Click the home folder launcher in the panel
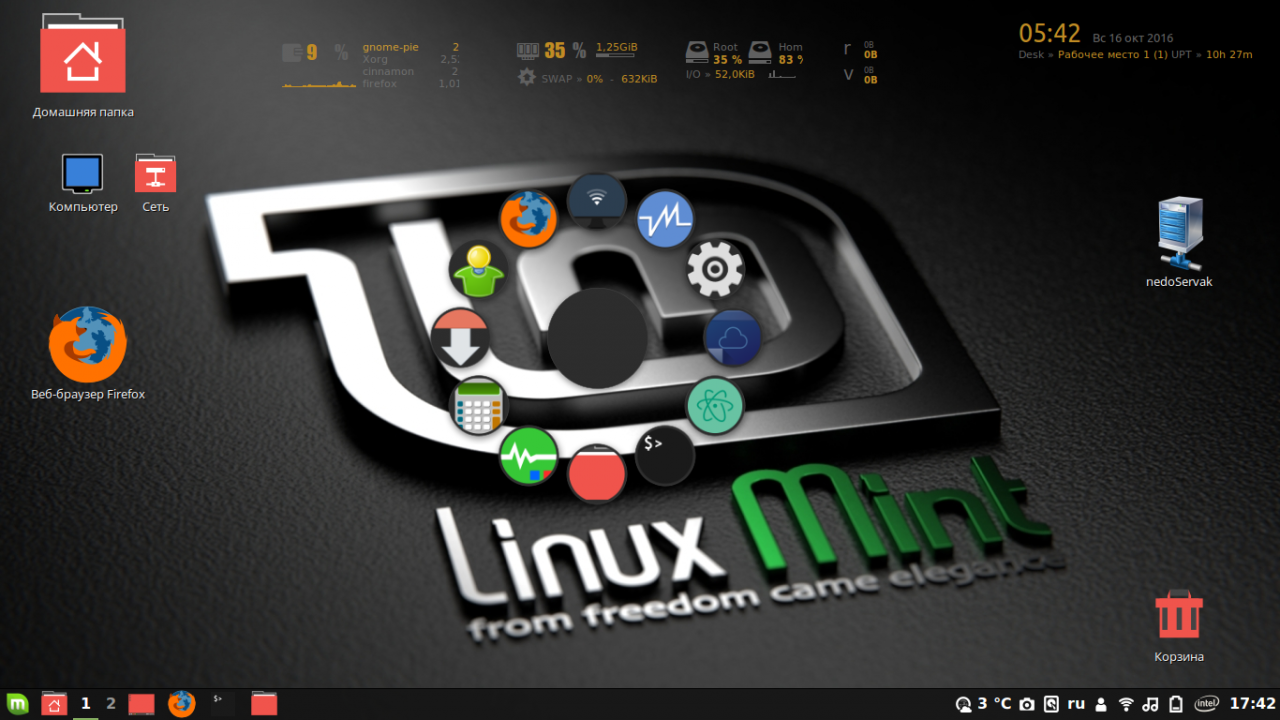Image resolution: width=1280 pixels, height=720 pixels. (54, 704)
